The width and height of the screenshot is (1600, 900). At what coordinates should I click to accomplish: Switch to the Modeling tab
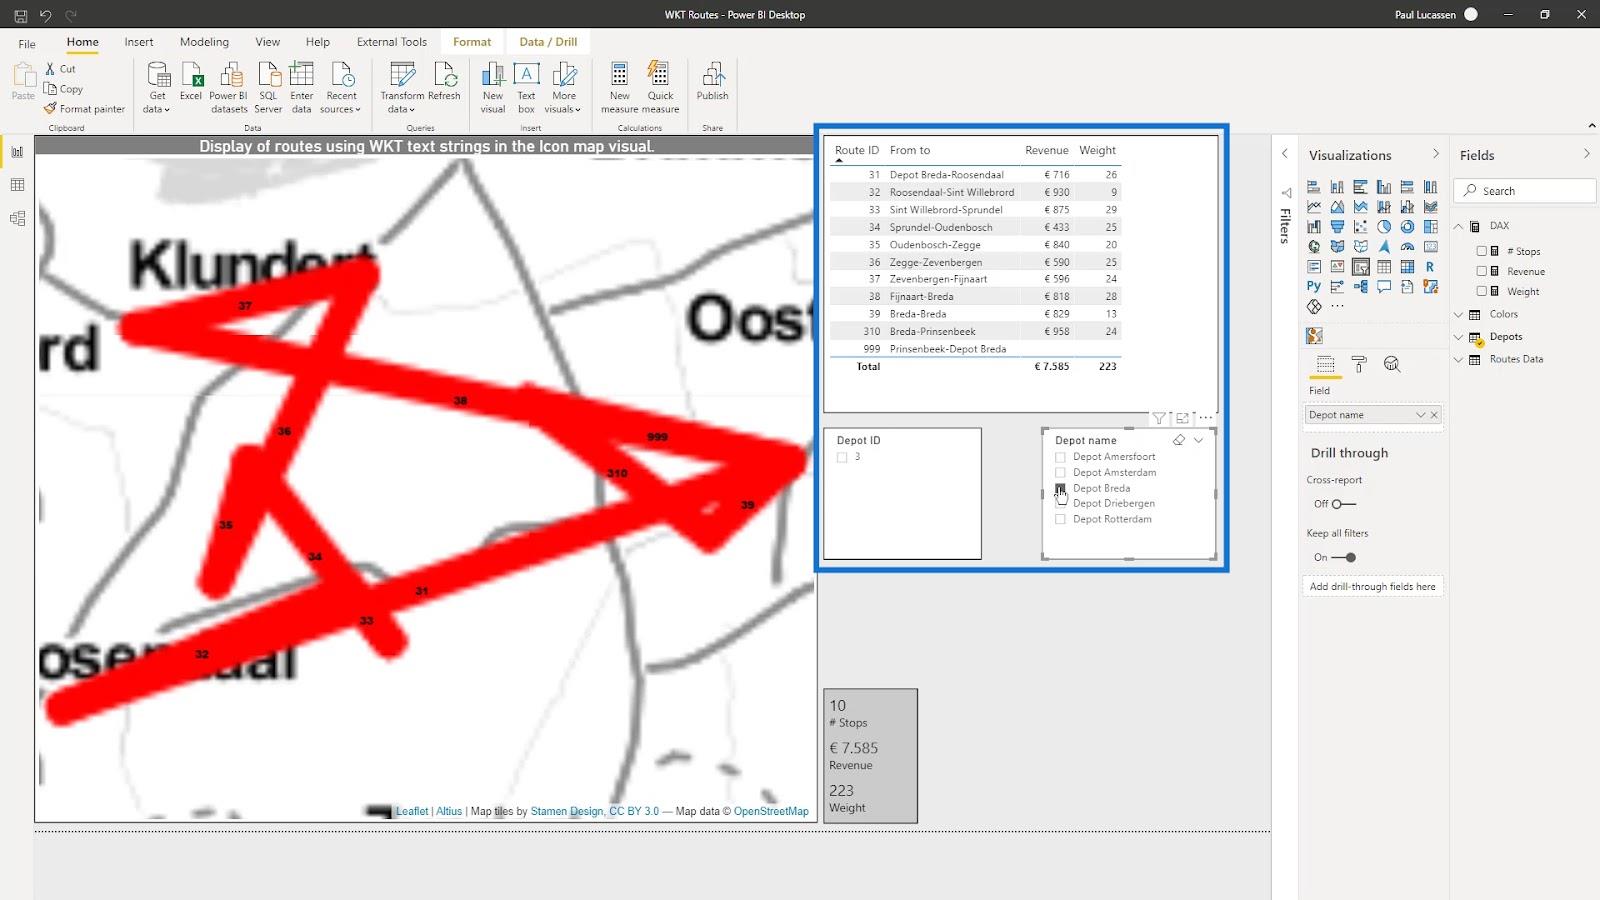(x=204, y=42)
